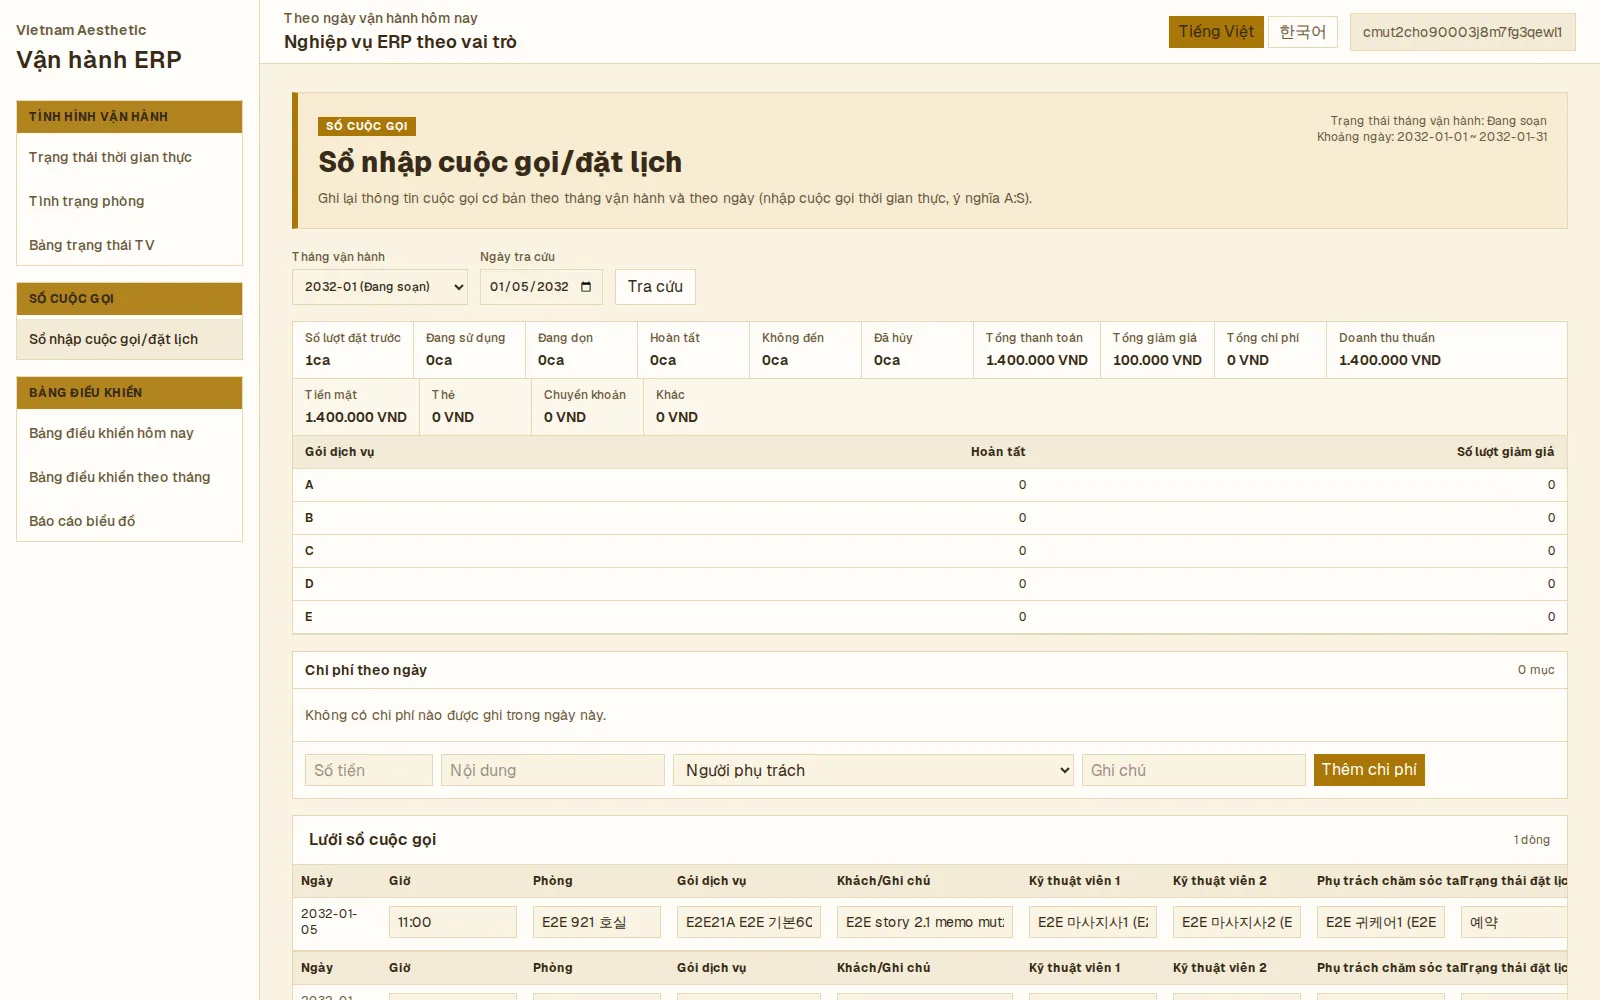This screenshot has width=1600, height=1000.
Task: Click the user ID button cmut2cho9000...
Action: (1462, 32)
